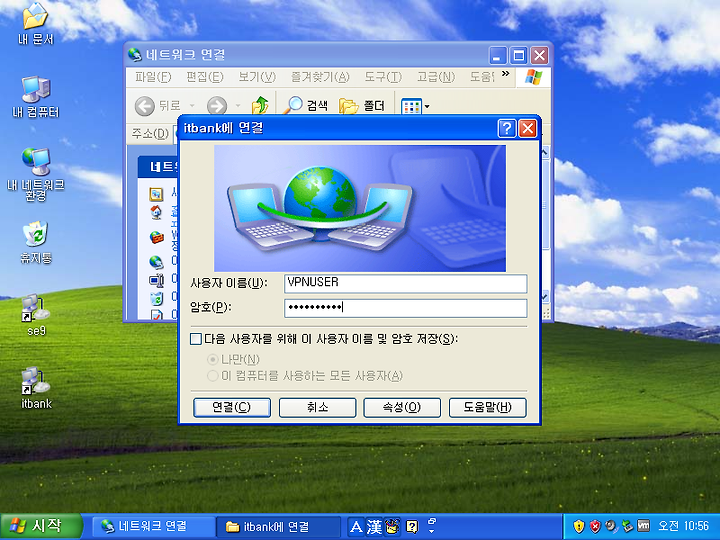Click the user name field containing VPNUSER

(405, 283)
